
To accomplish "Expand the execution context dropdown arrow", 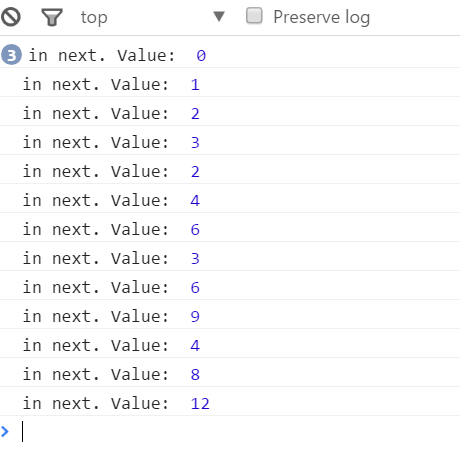I will tap(219, 16).
